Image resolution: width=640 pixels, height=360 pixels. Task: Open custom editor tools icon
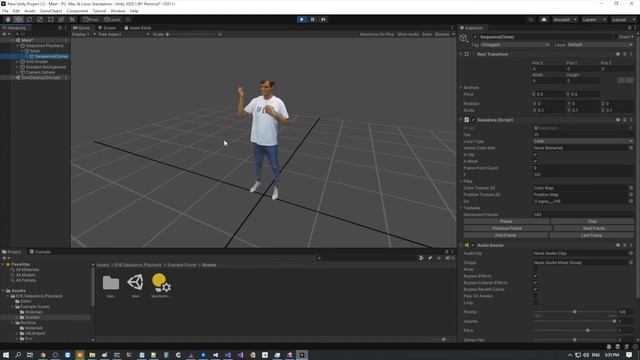(72, 20)
